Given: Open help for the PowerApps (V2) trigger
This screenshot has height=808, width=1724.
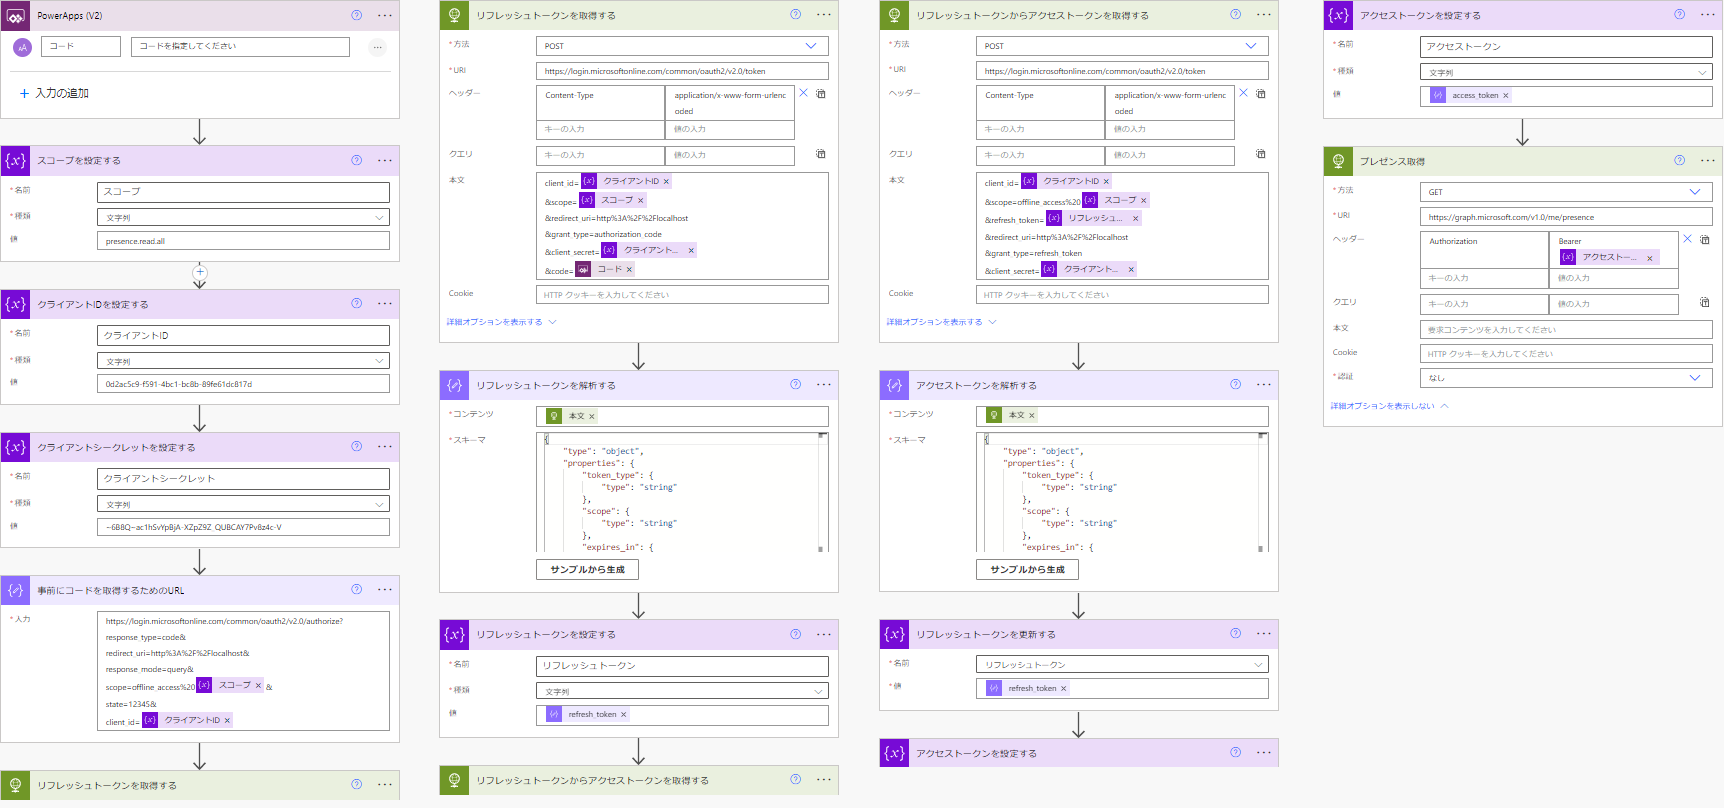Looking at the screenshot, I should click(357, 15).
